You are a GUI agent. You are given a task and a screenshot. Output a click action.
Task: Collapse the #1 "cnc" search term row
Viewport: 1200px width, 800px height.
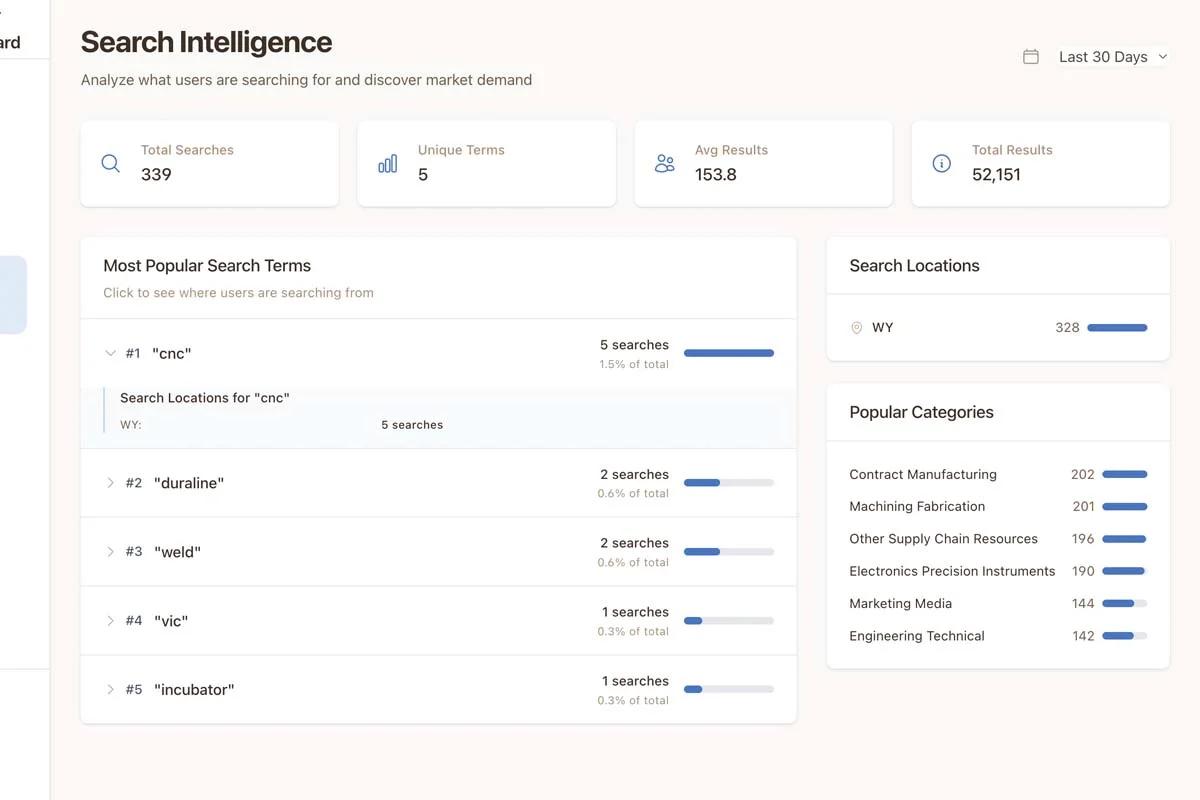(111, 353)
